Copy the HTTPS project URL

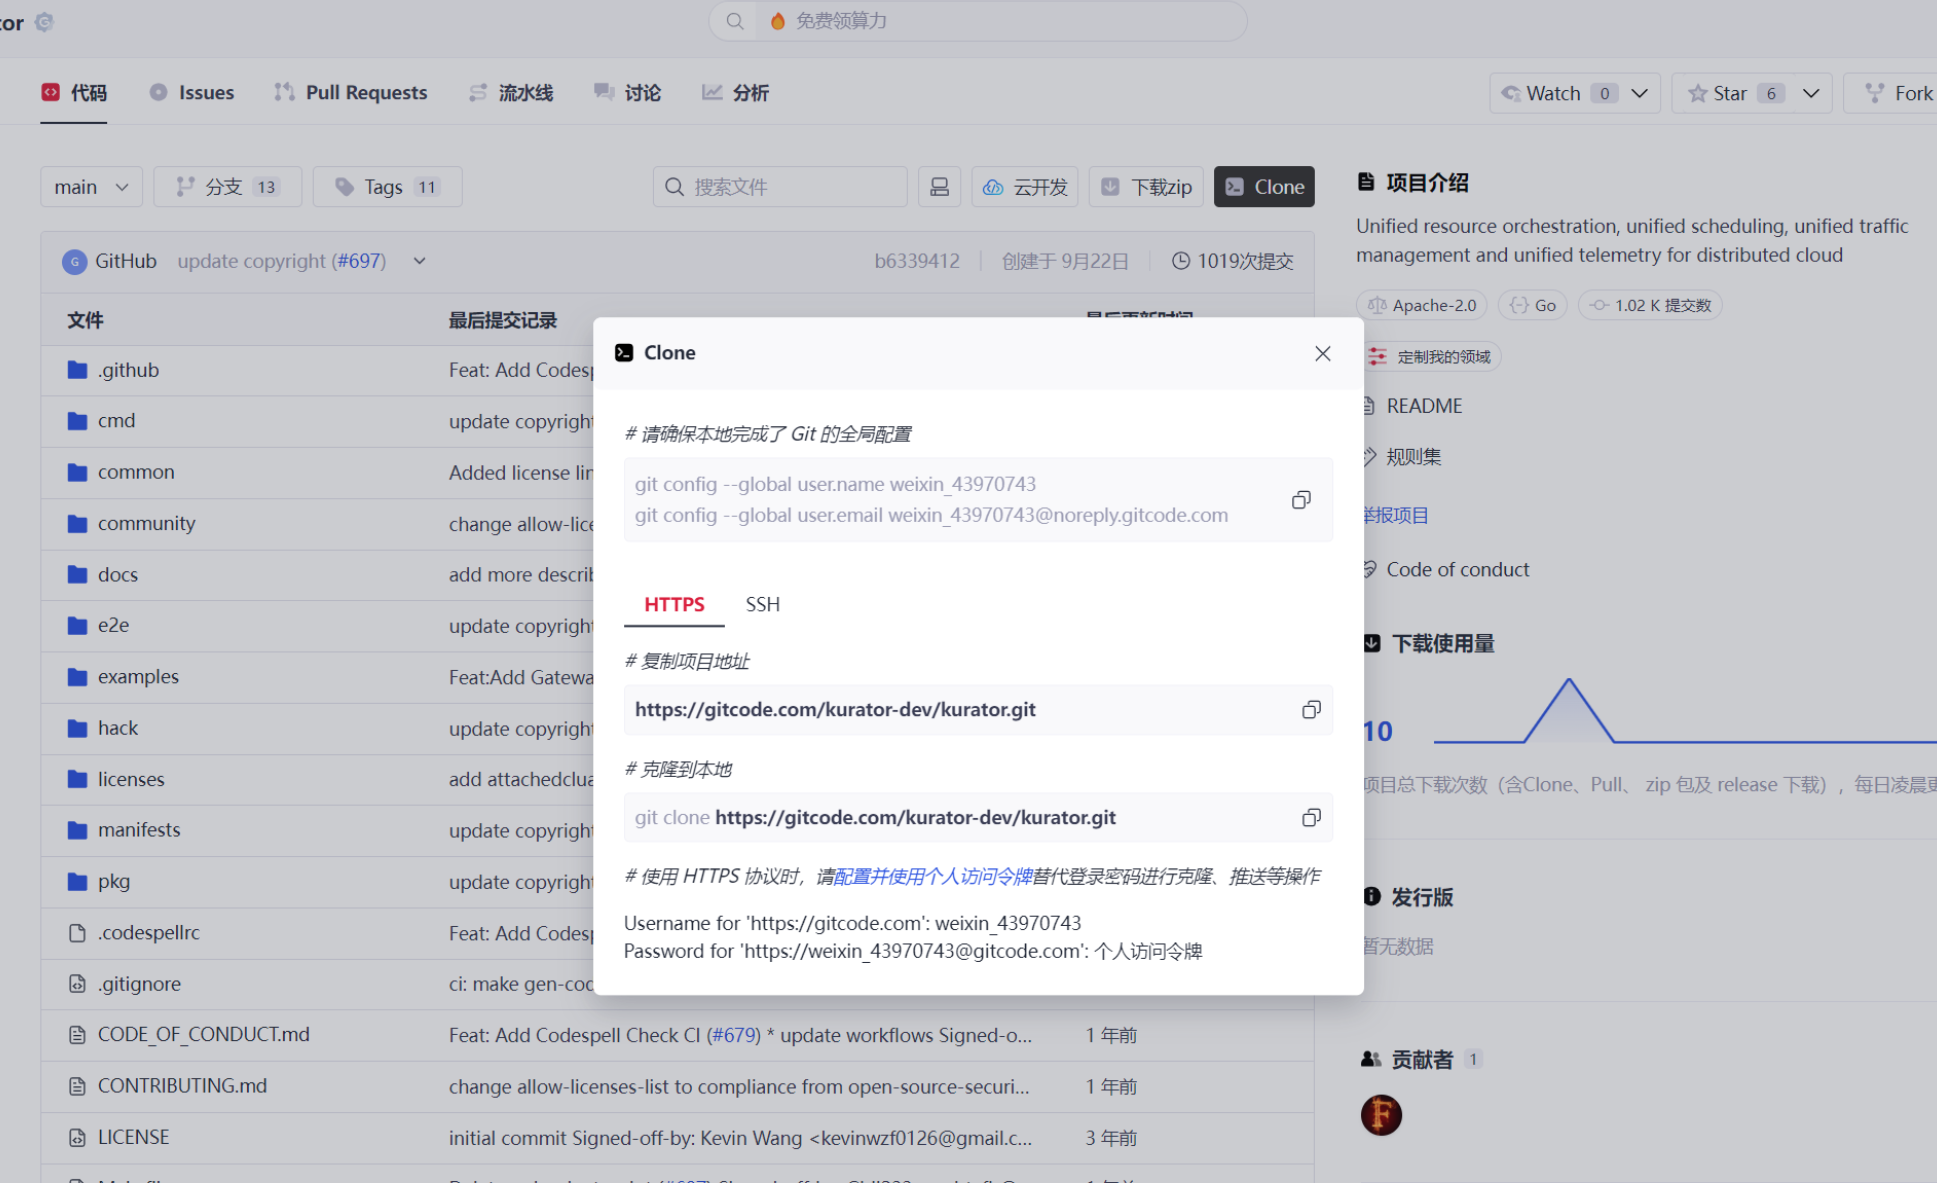pyautogui.click(x=1310, y=710)
